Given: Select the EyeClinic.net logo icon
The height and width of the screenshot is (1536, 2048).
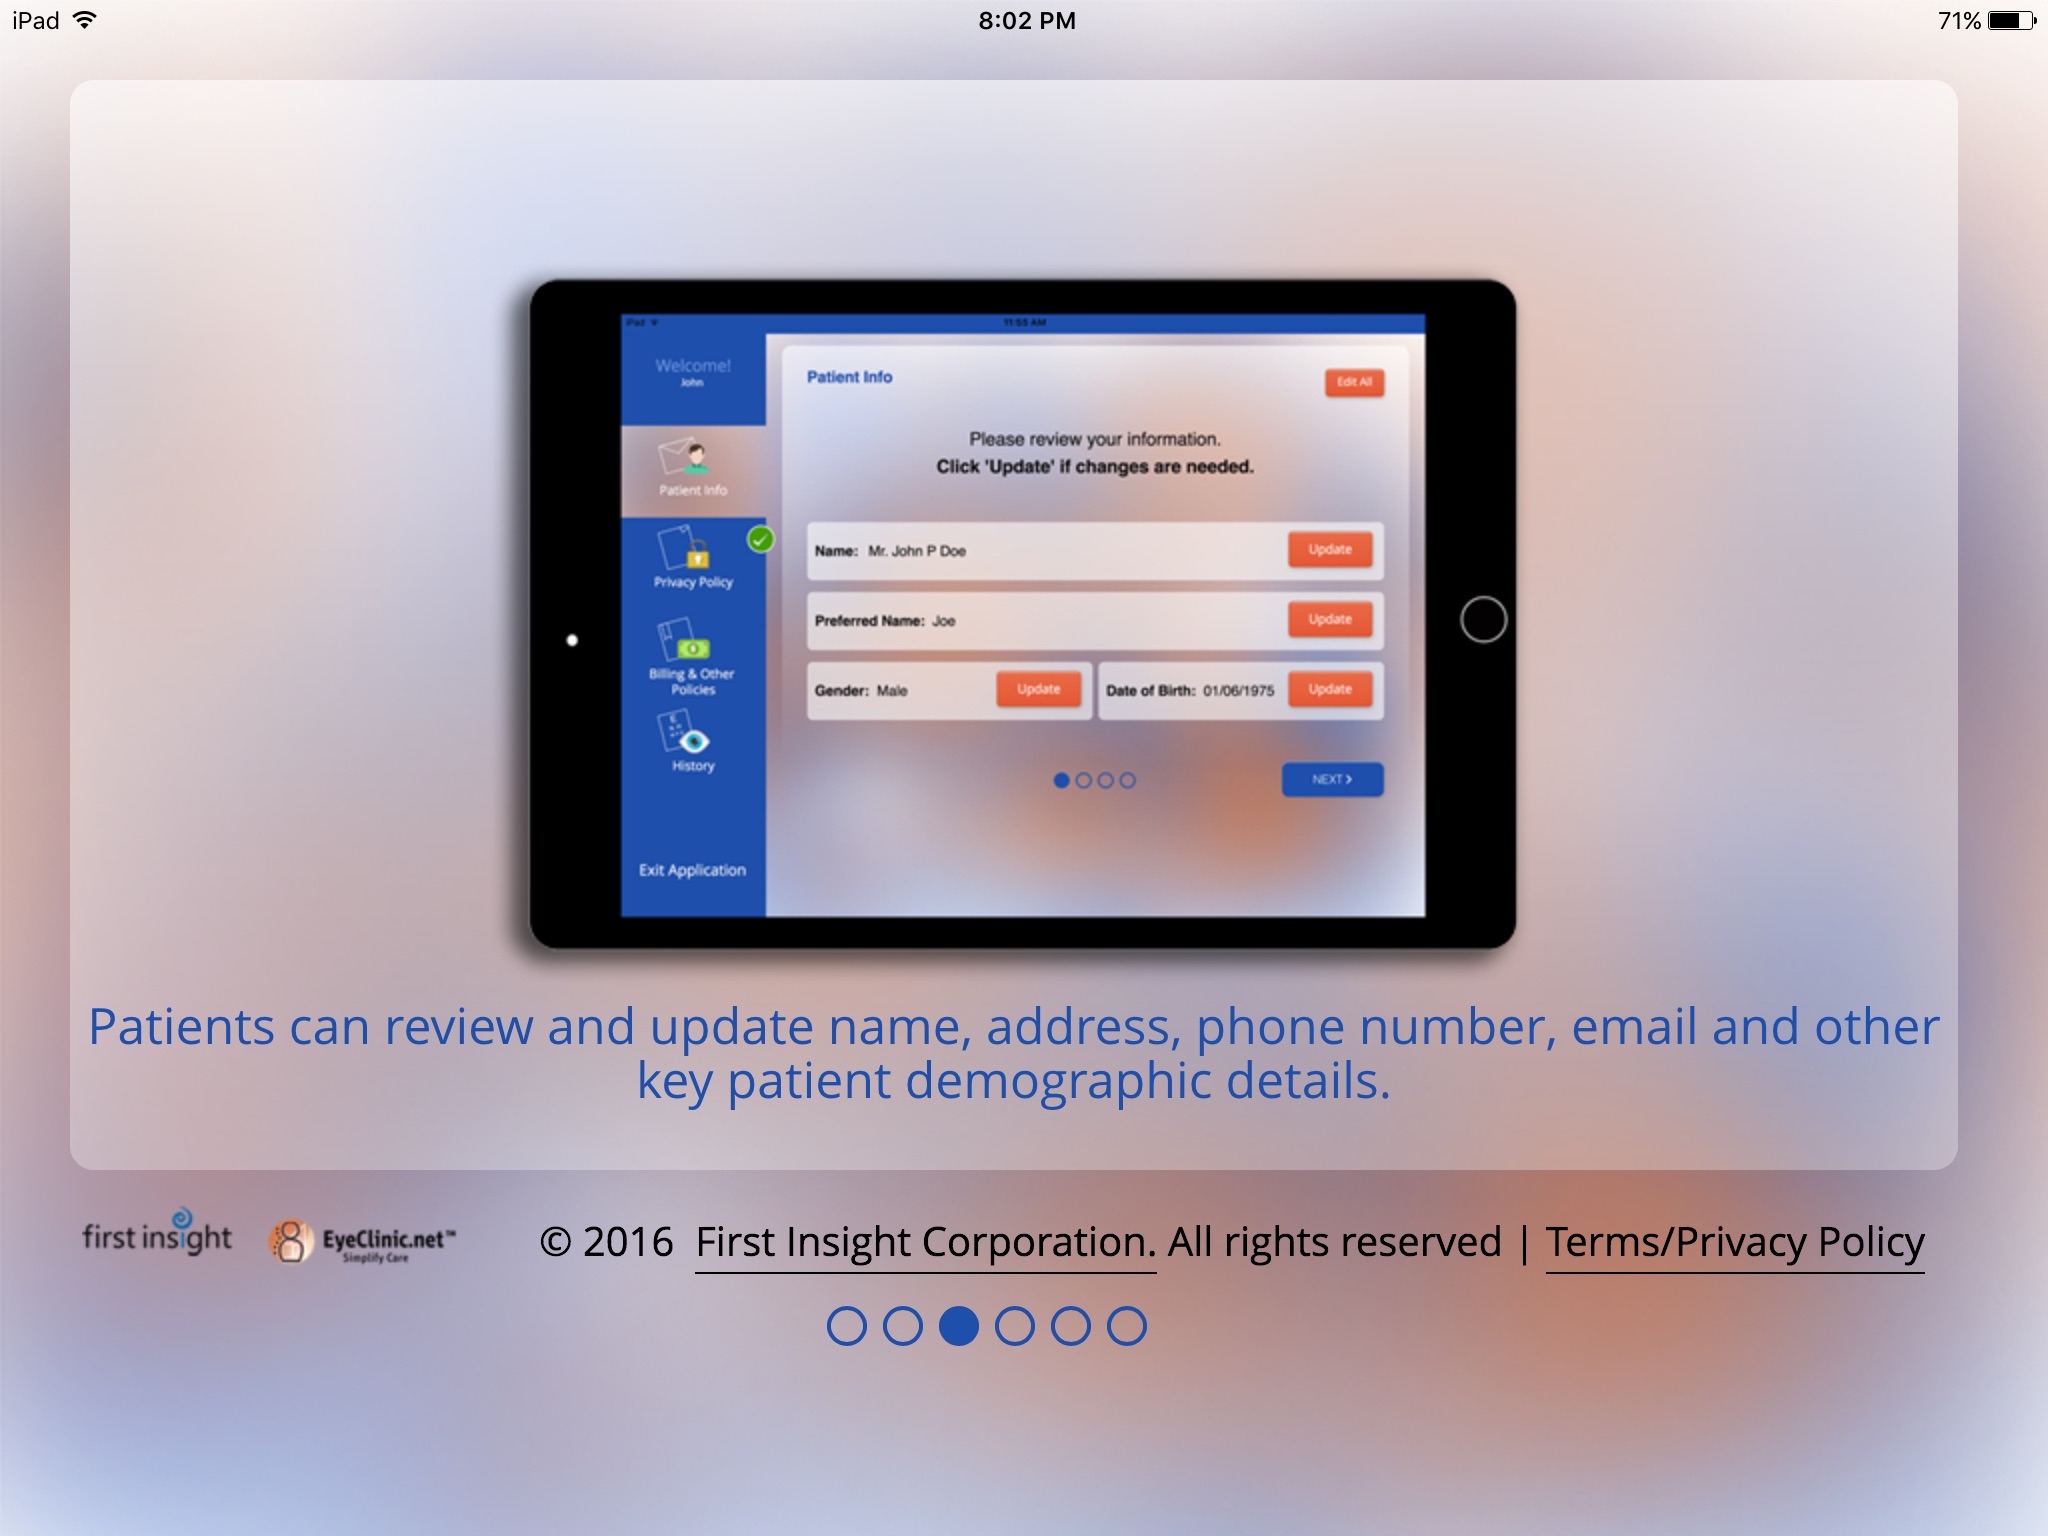Looking at the screenshot, I should point(290,1239).
